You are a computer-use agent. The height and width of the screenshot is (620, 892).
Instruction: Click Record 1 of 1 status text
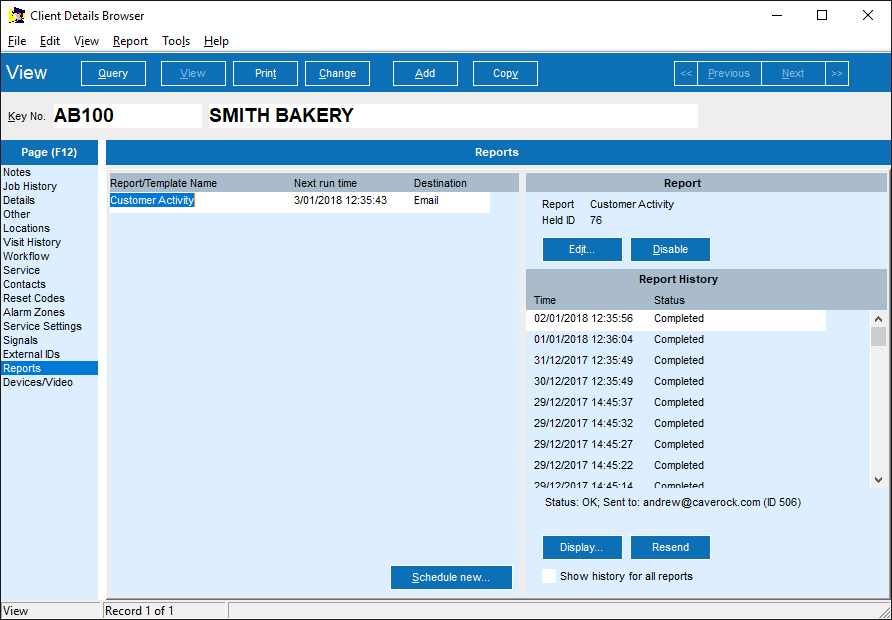pyautogui.click(x=139, y=611)
